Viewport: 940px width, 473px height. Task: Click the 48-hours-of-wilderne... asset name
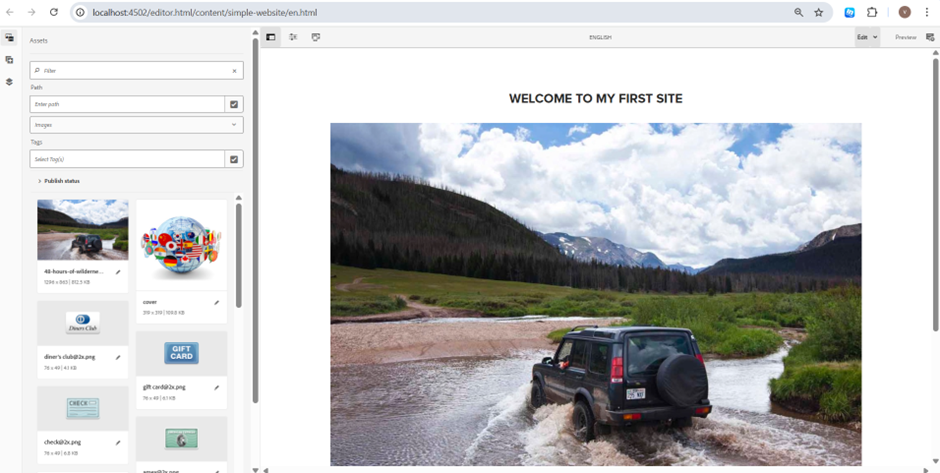pos(73,271)
